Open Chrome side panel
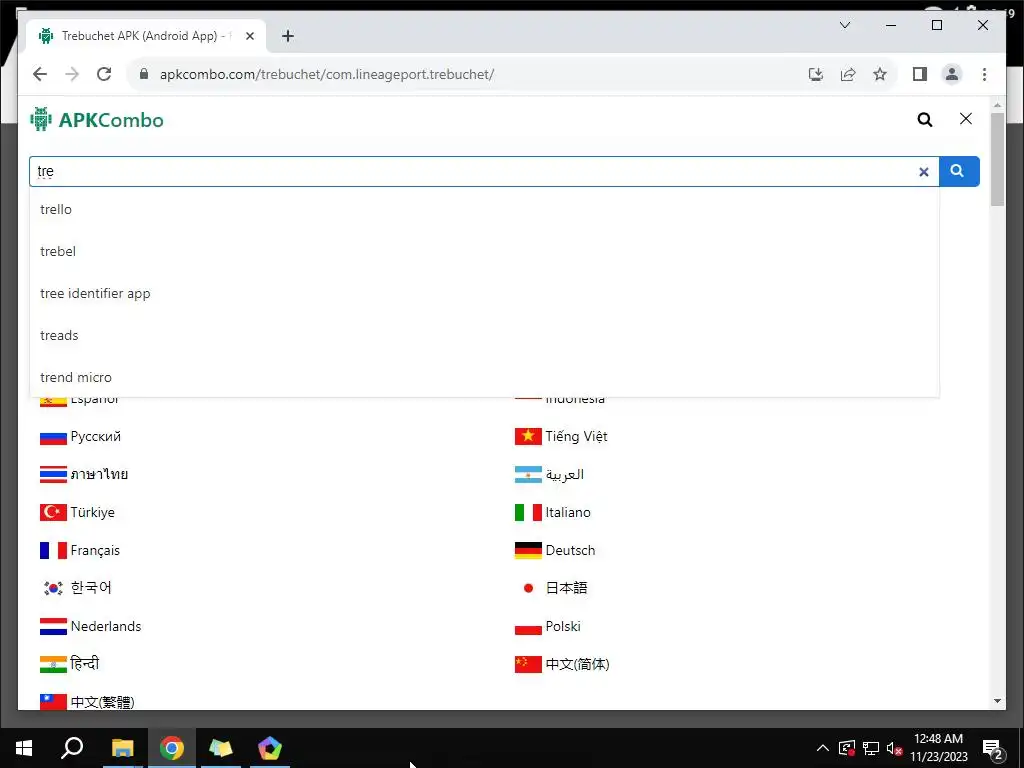Screen dimensions: 1024x768 click(x=920, y=74)
